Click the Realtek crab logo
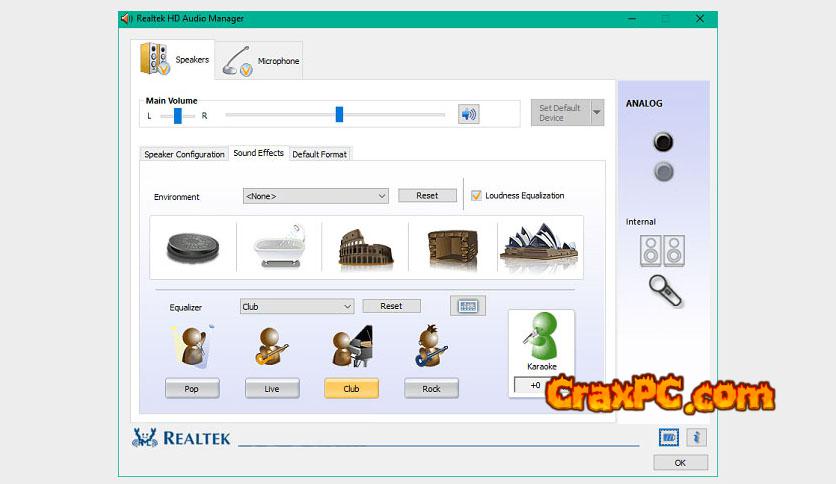The height and width of the screenshot is (484, 836). 144,438
